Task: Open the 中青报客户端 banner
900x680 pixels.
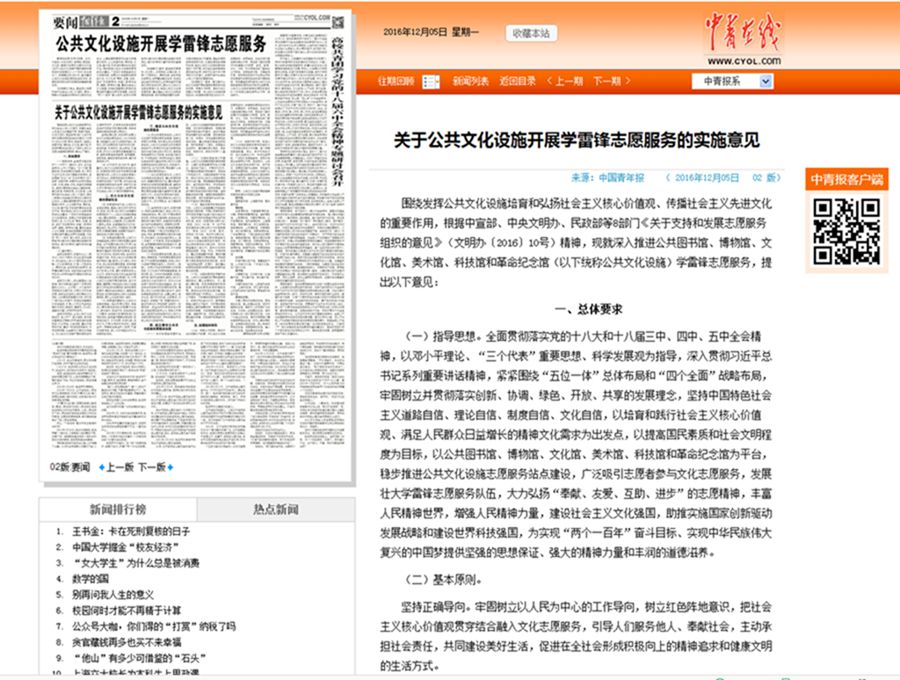Action: [847, 180]
